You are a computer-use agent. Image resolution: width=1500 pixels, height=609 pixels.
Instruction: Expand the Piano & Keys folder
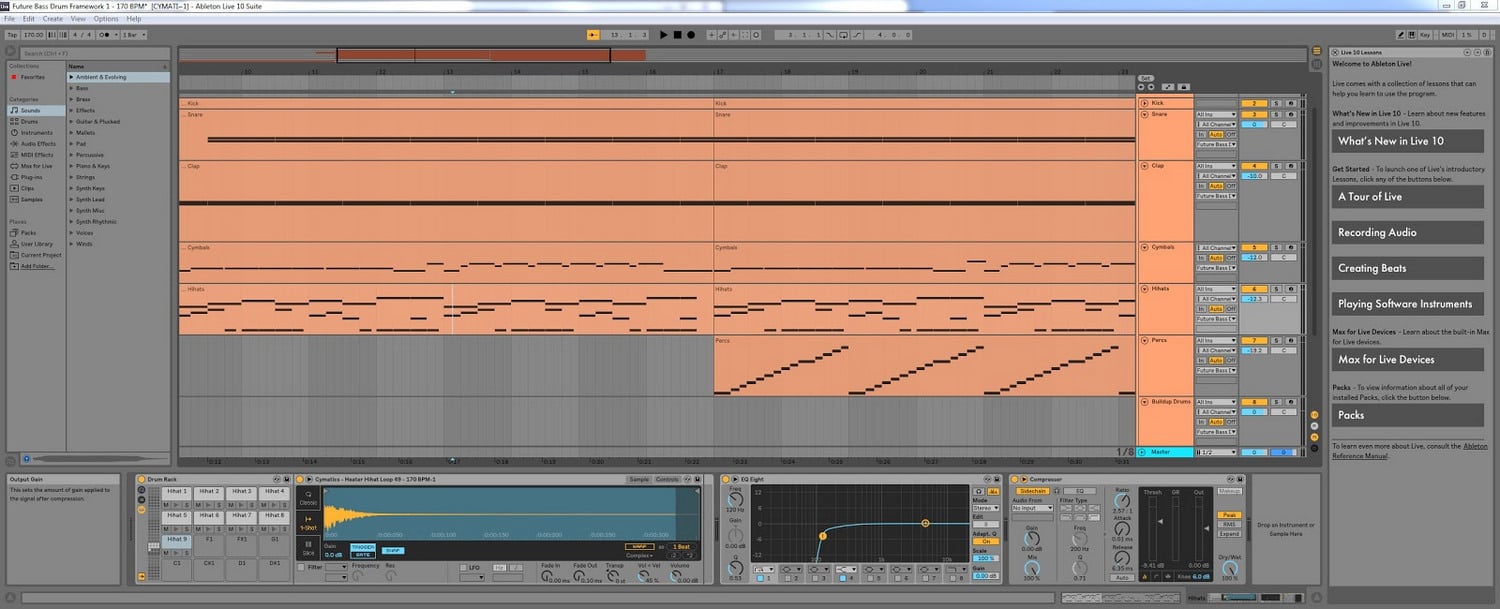[71, 166]
